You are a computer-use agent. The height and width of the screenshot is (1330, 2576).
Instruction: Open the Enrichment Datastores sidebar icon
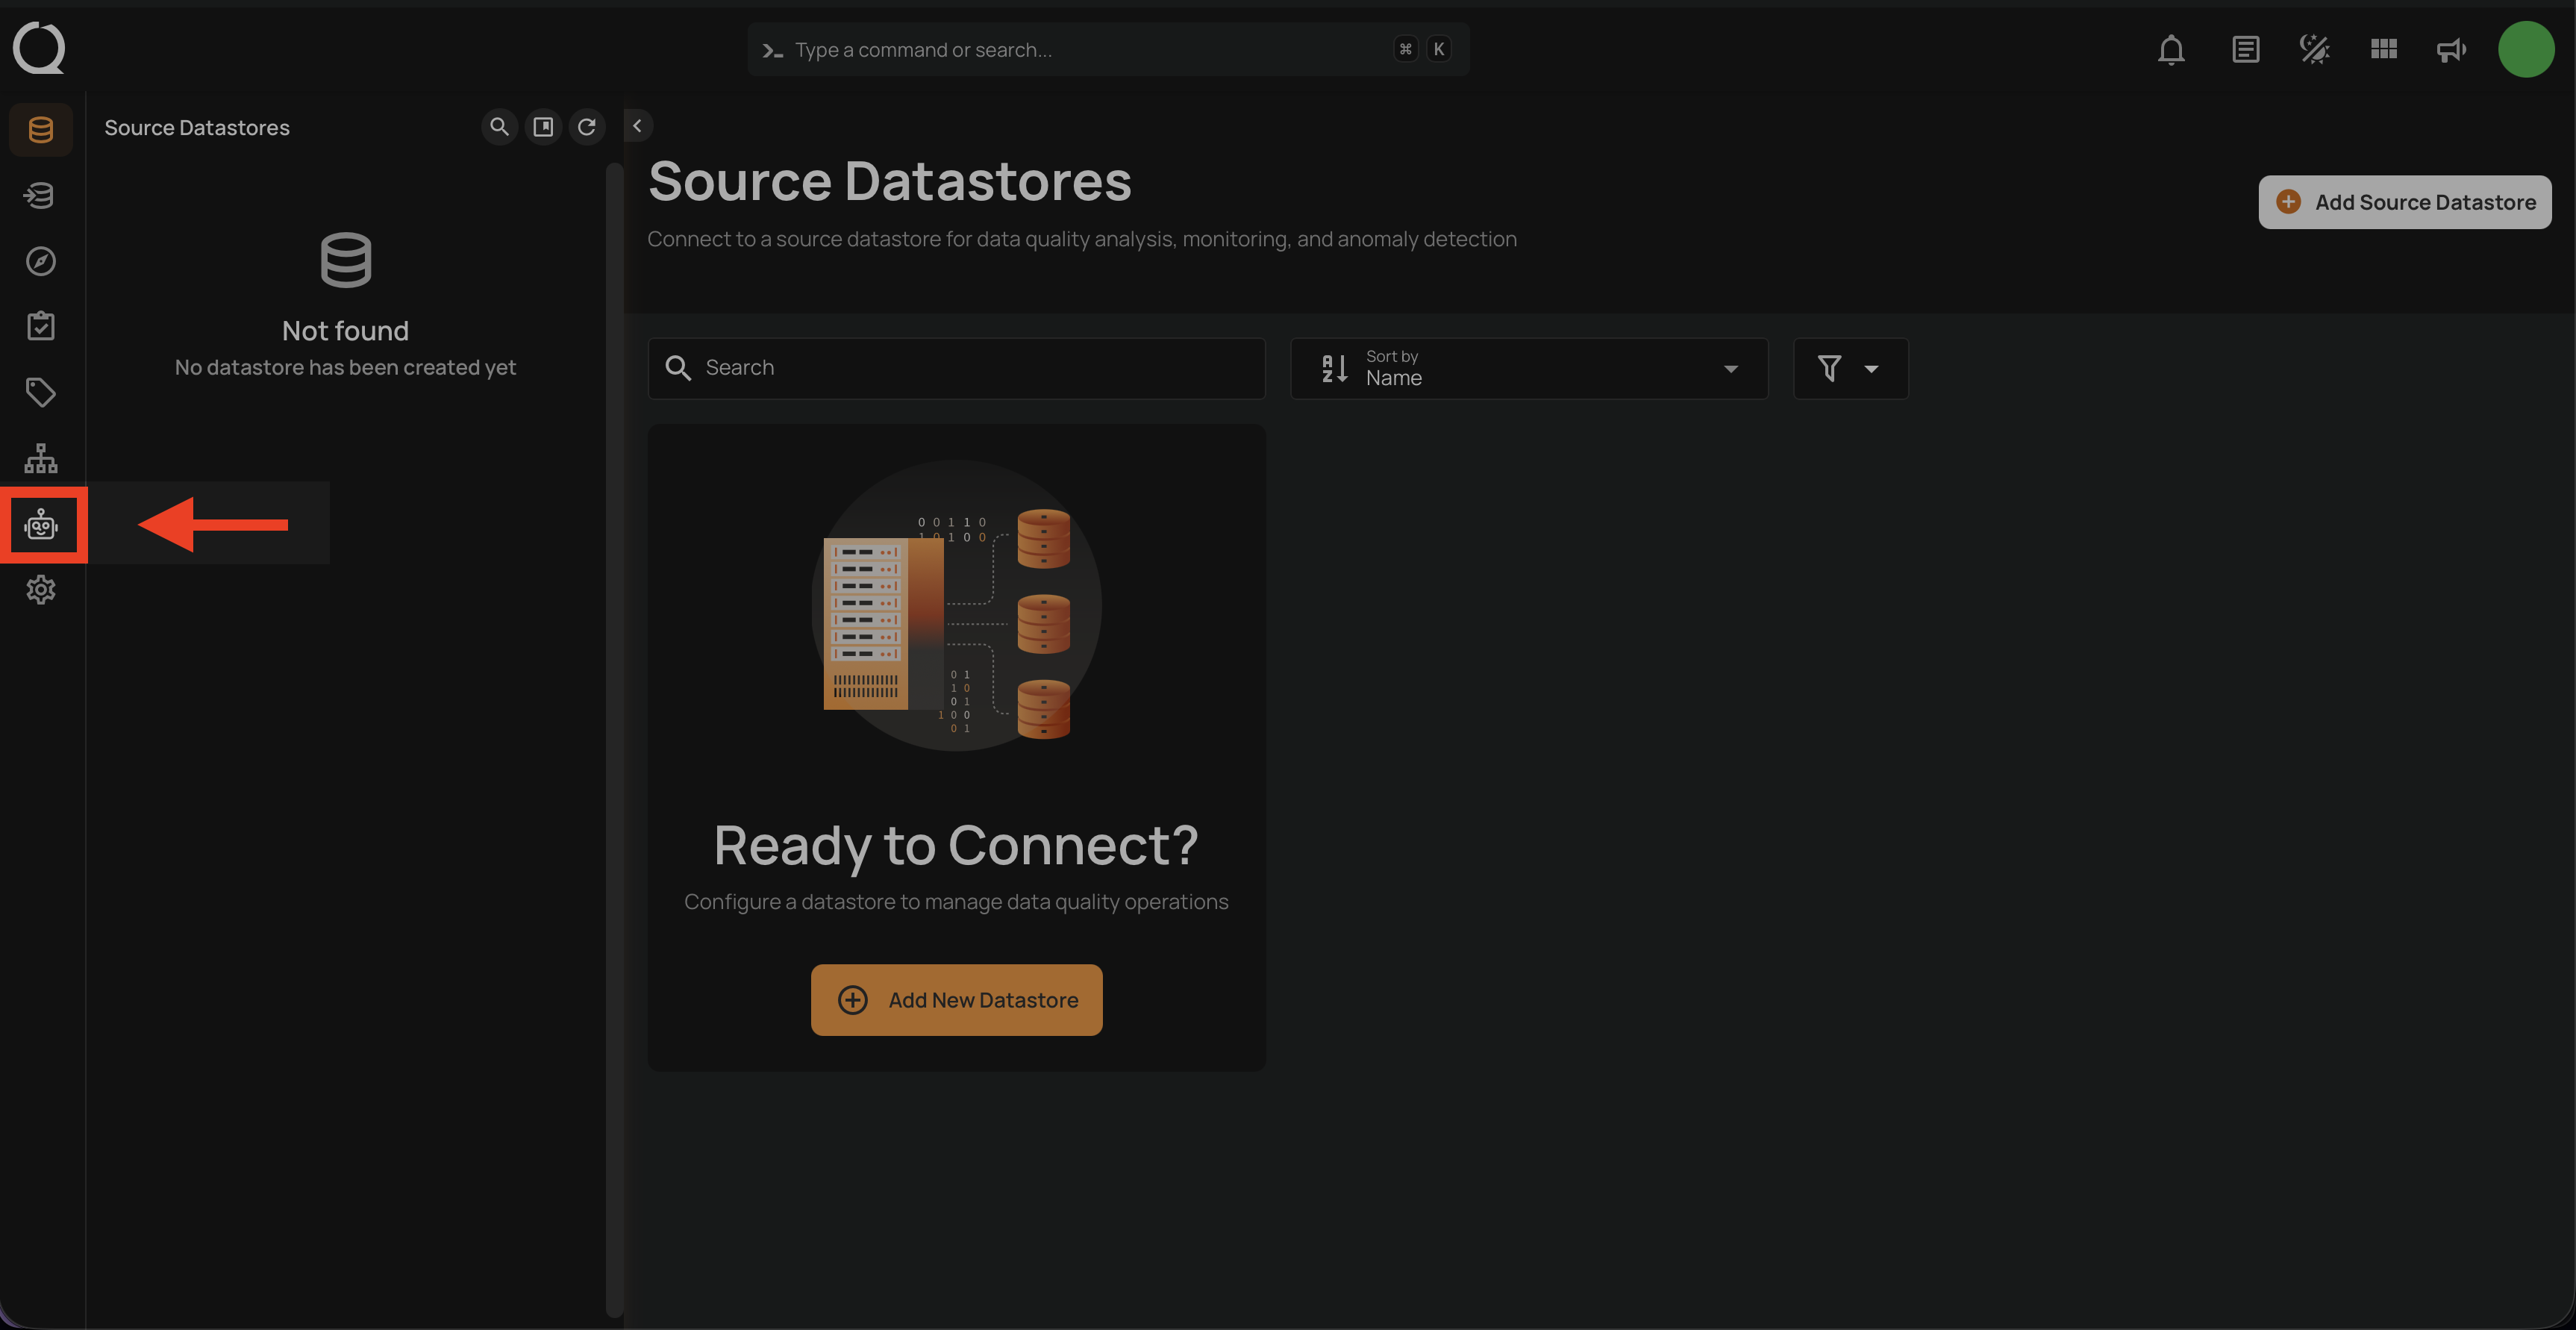pos(41,196)
